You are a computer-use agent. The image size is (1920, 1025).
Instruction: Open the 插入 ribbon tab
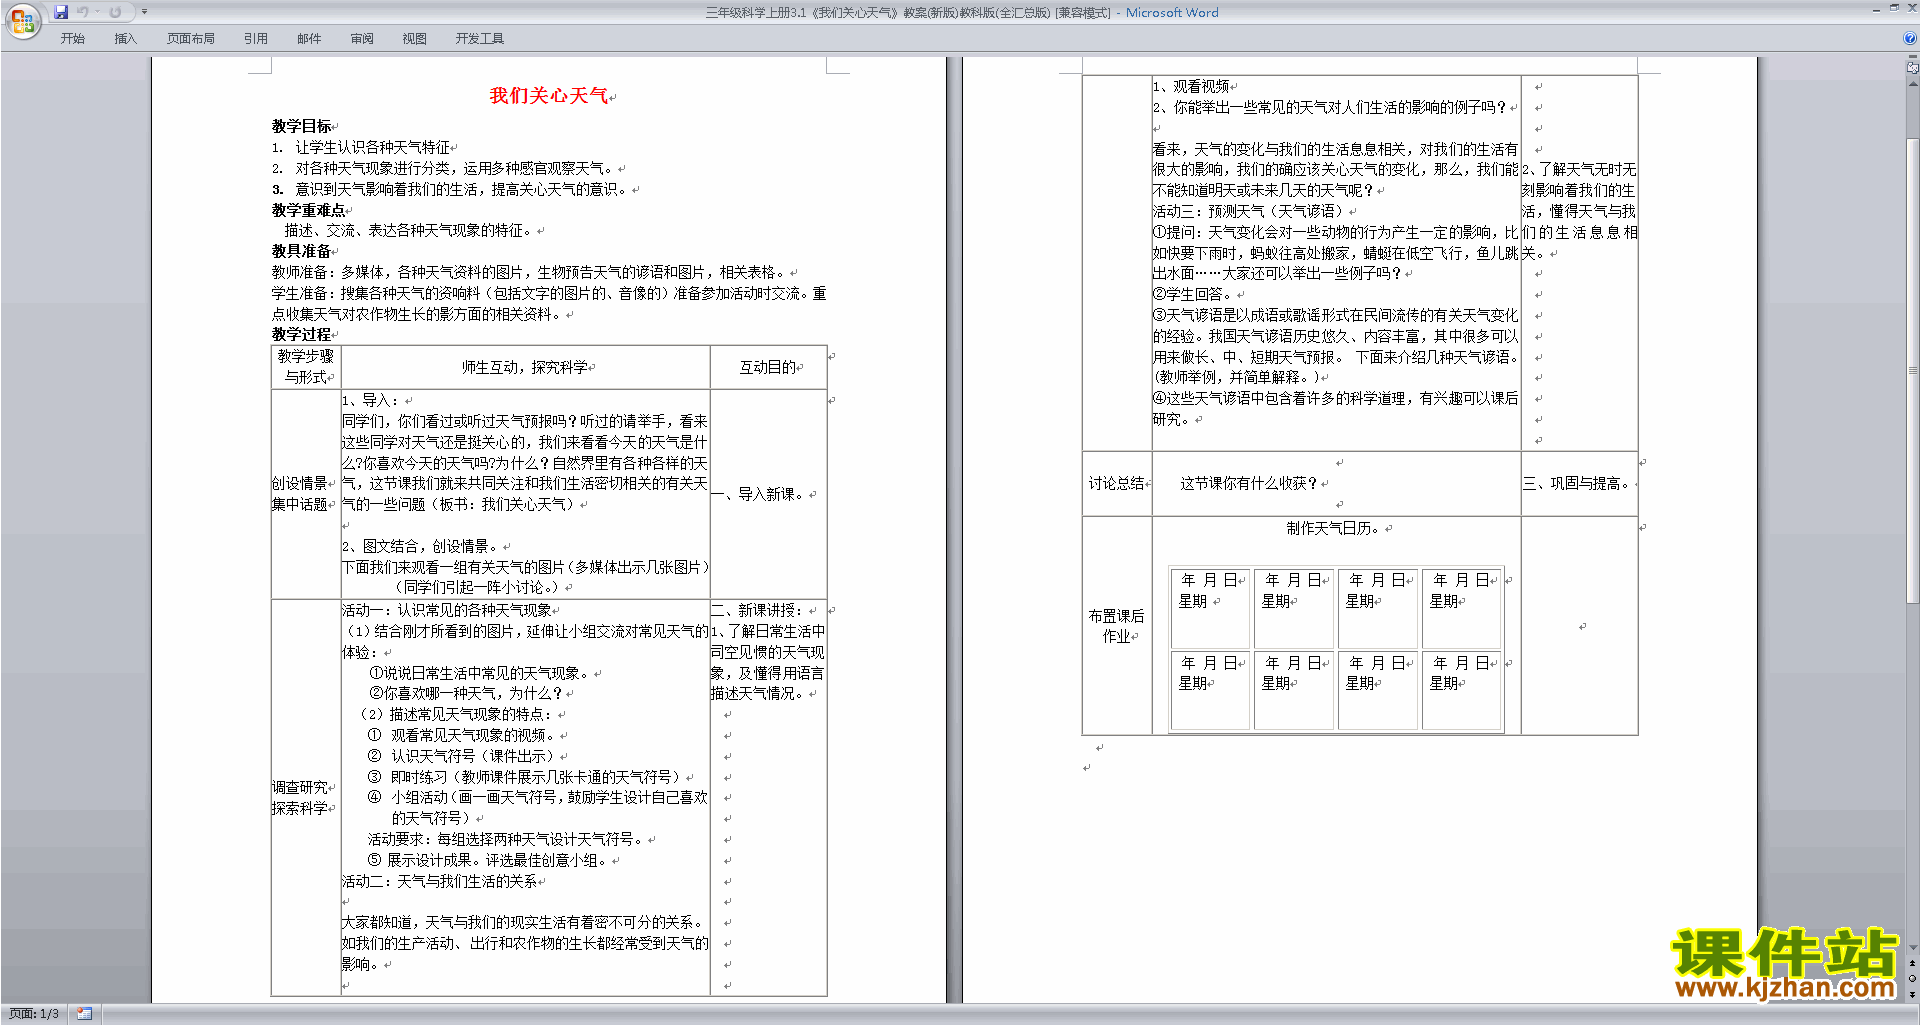pyautogui.click(x=125, y=39)
